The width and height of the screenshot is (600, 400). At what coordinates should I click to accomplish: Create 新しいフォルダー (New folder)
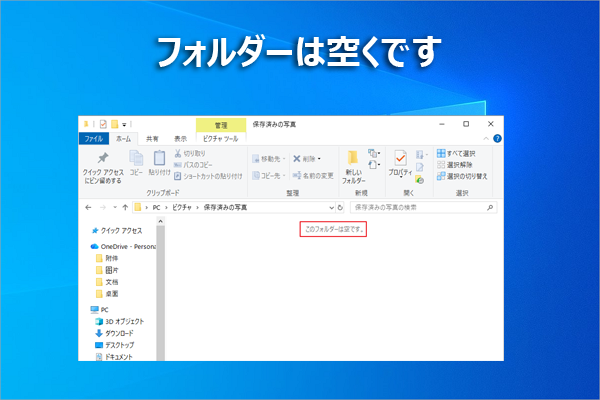pos(353,167)
